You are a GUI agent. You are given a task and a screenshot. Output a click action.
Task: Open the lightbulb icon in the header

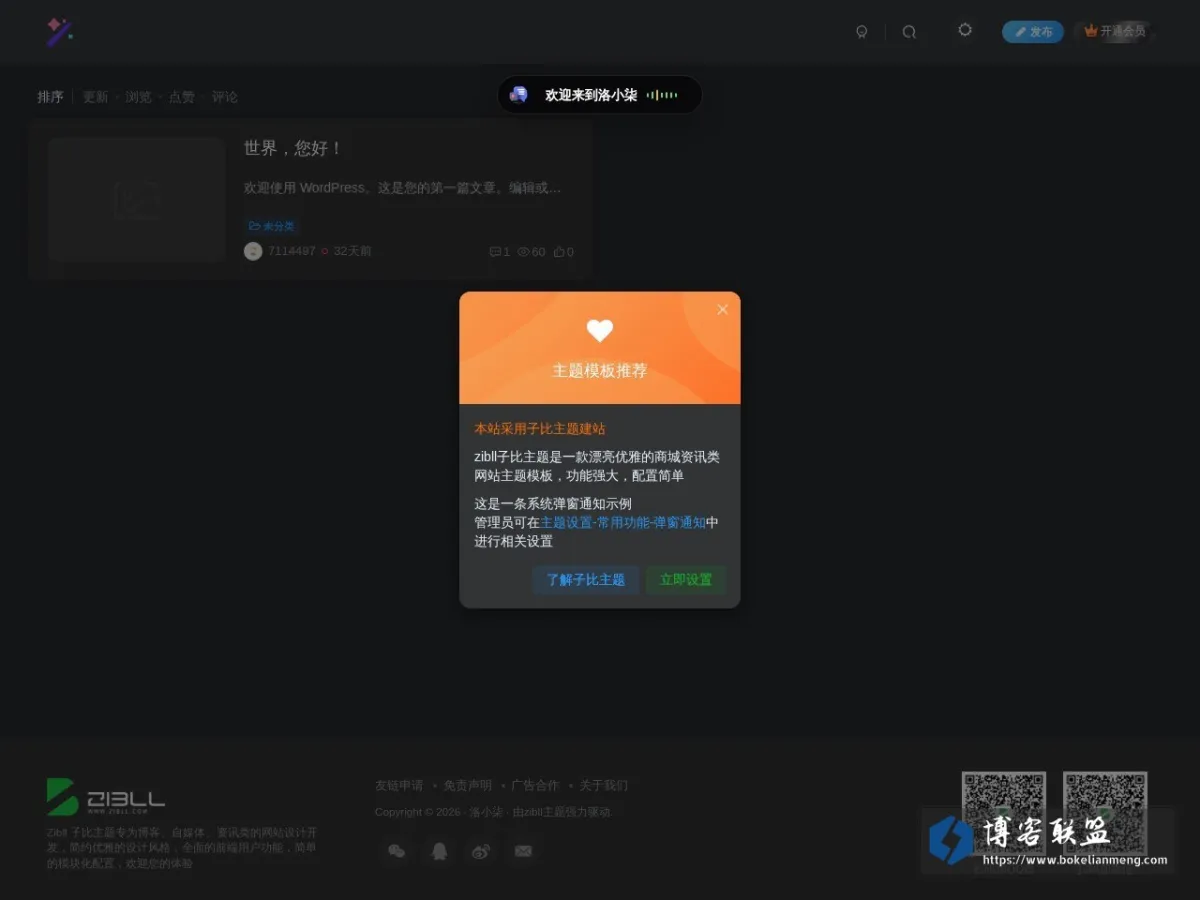coord(862,32)
